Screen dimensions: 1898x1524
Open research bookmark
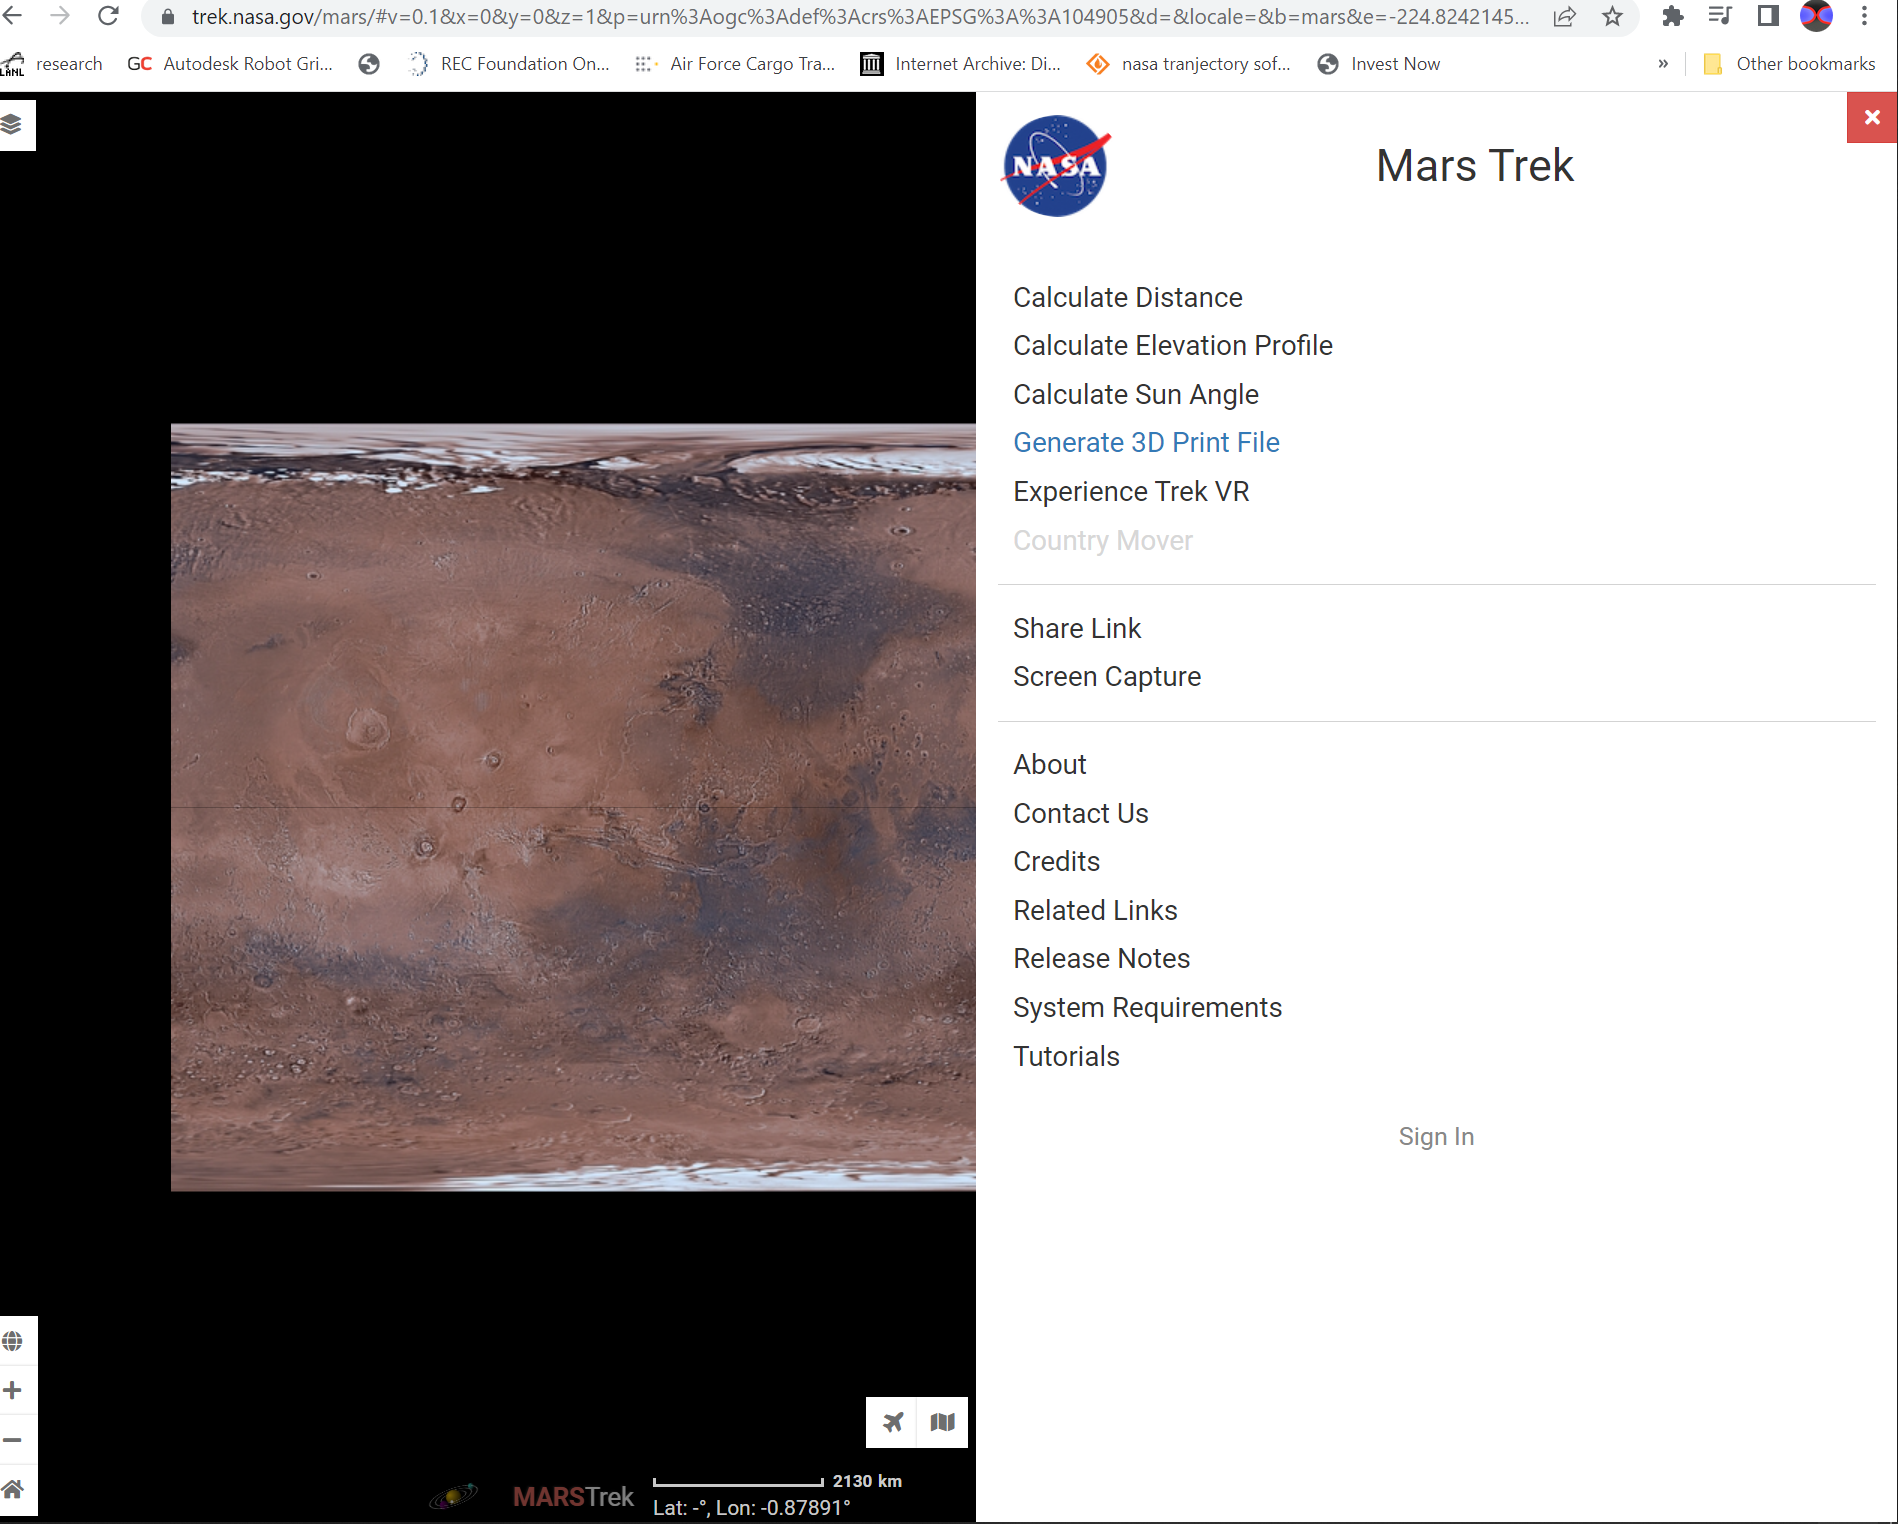[x=52, y=64]
